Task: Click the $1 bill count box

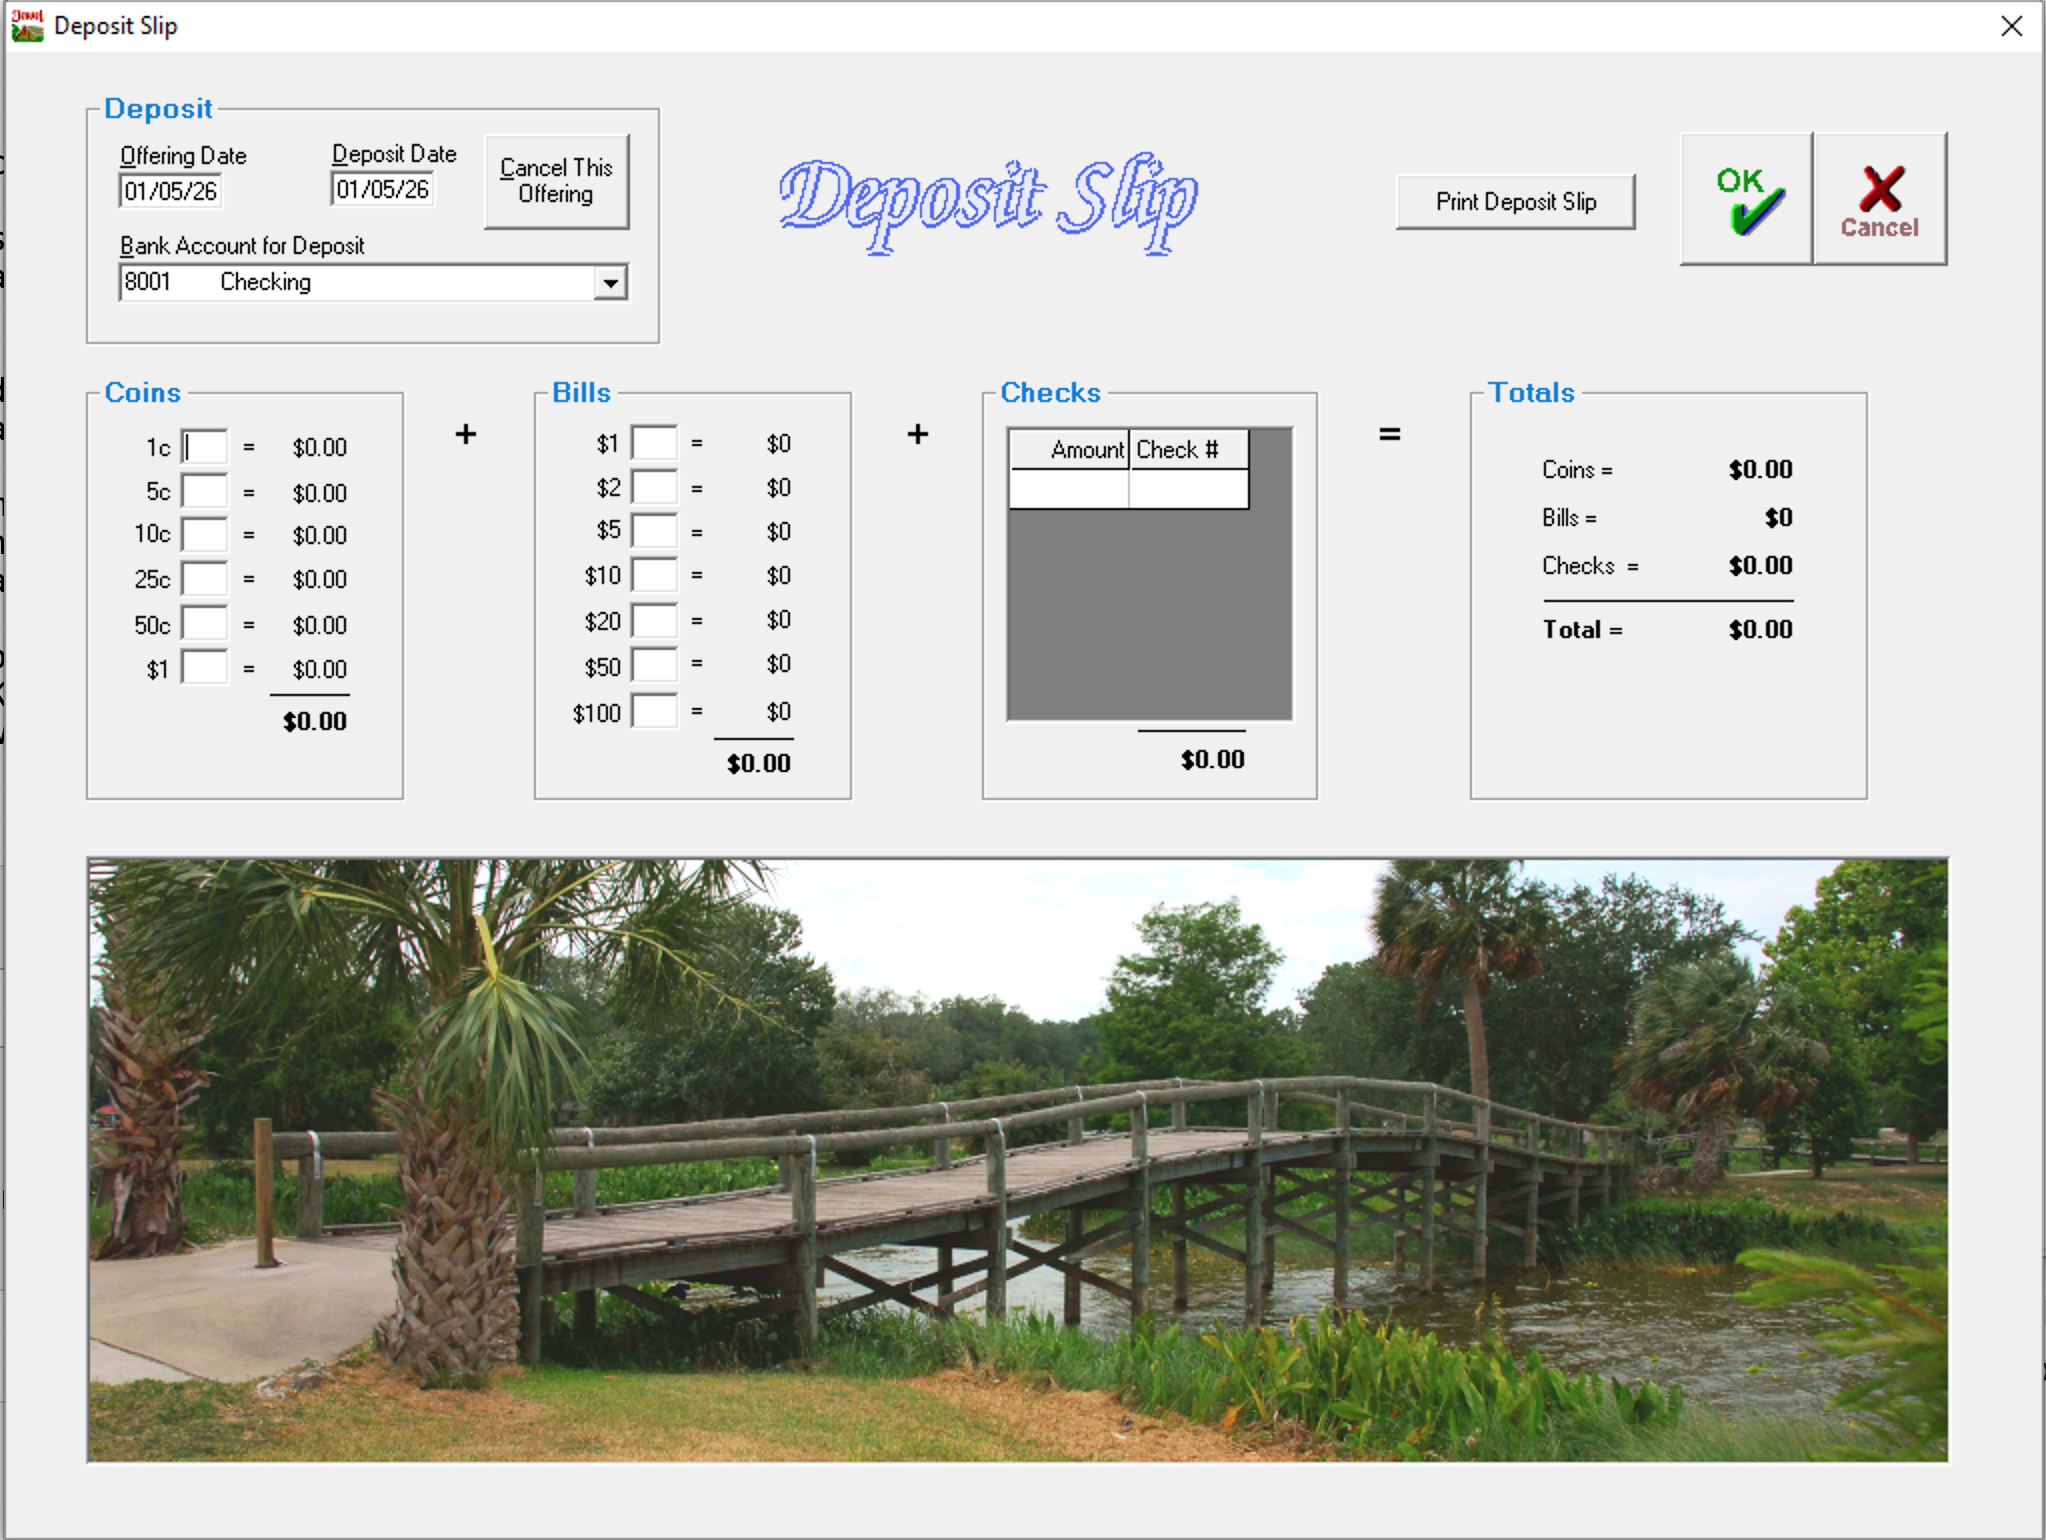Action: pos(655,443)
